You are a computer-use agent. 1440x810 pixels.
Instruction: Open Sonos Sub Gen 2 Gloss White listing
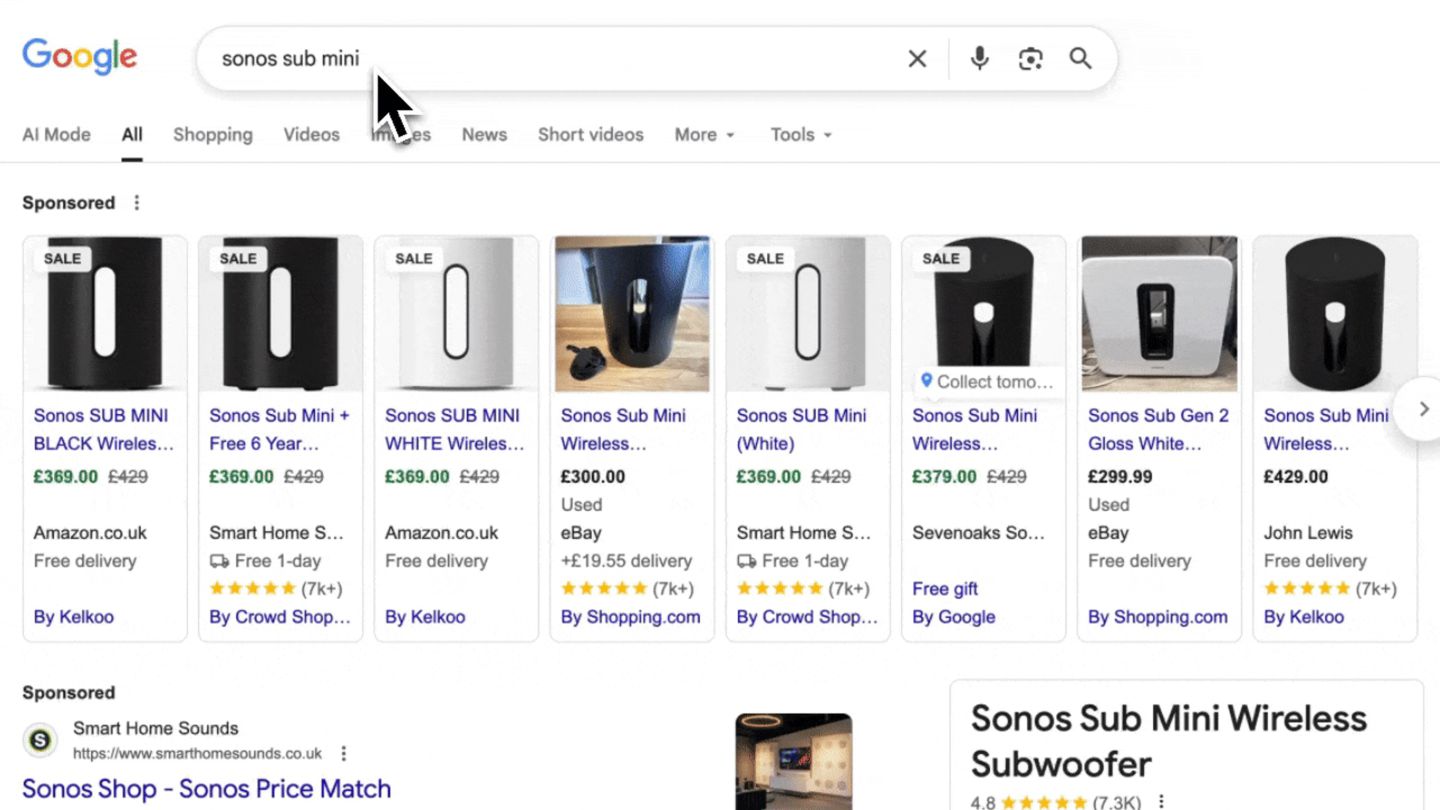click(x=1158, y=429)
